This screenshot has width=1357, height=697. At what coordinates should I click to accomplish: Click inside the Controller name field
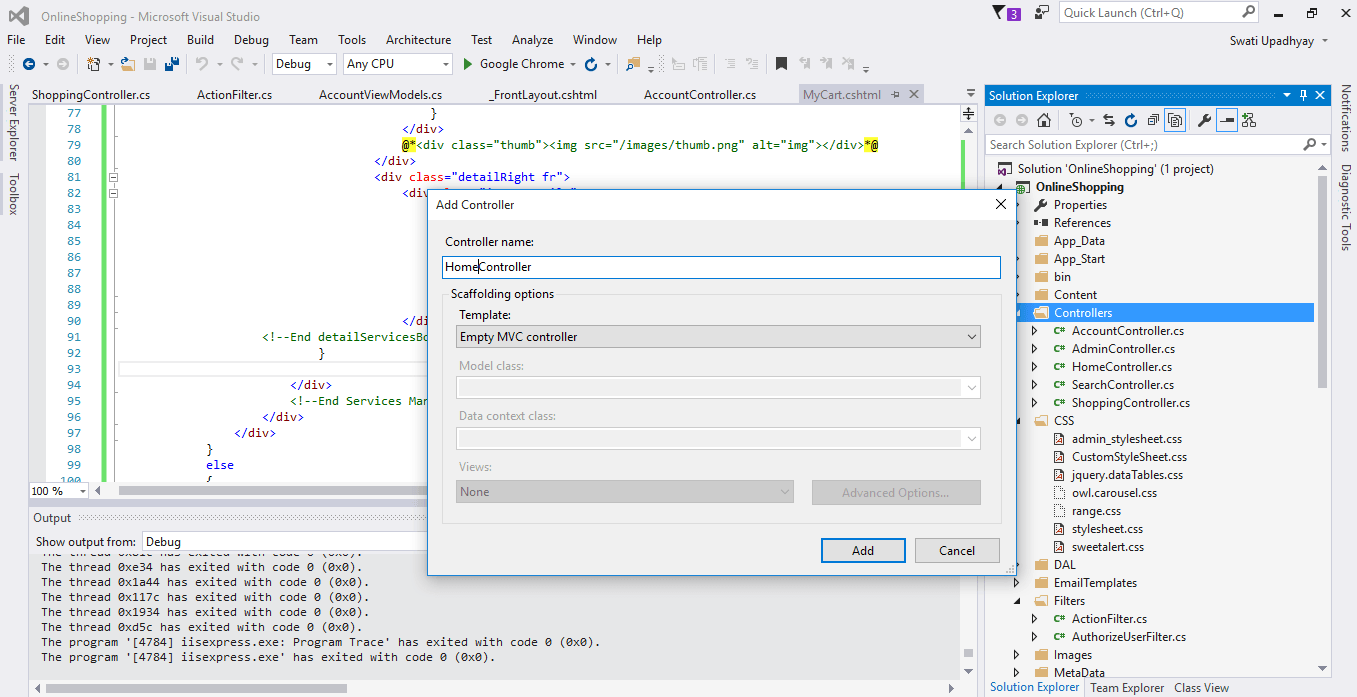720,267
